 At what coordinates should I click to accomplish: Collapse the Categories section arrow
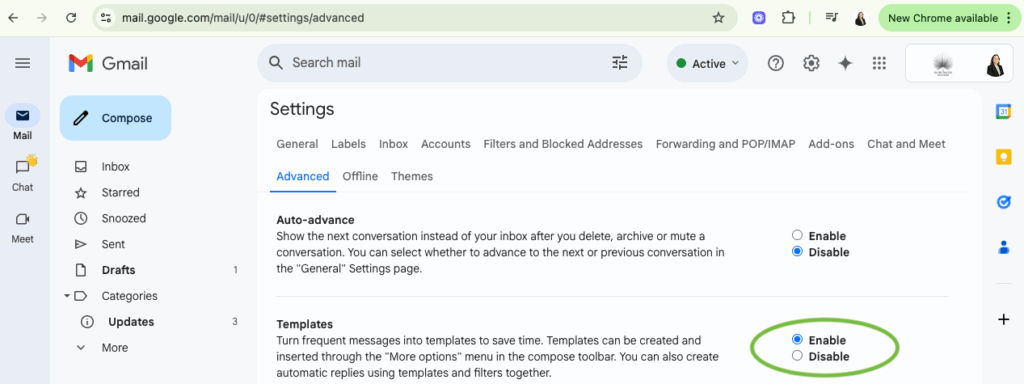tap(67, 296)
